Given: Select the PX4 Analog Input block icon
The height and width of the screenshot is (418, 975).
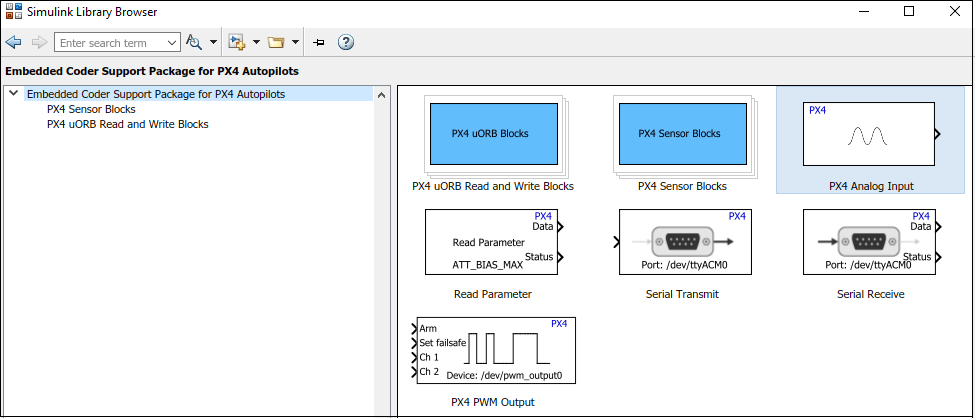Looking at the screenshot, I should click(x=871, y=134).
